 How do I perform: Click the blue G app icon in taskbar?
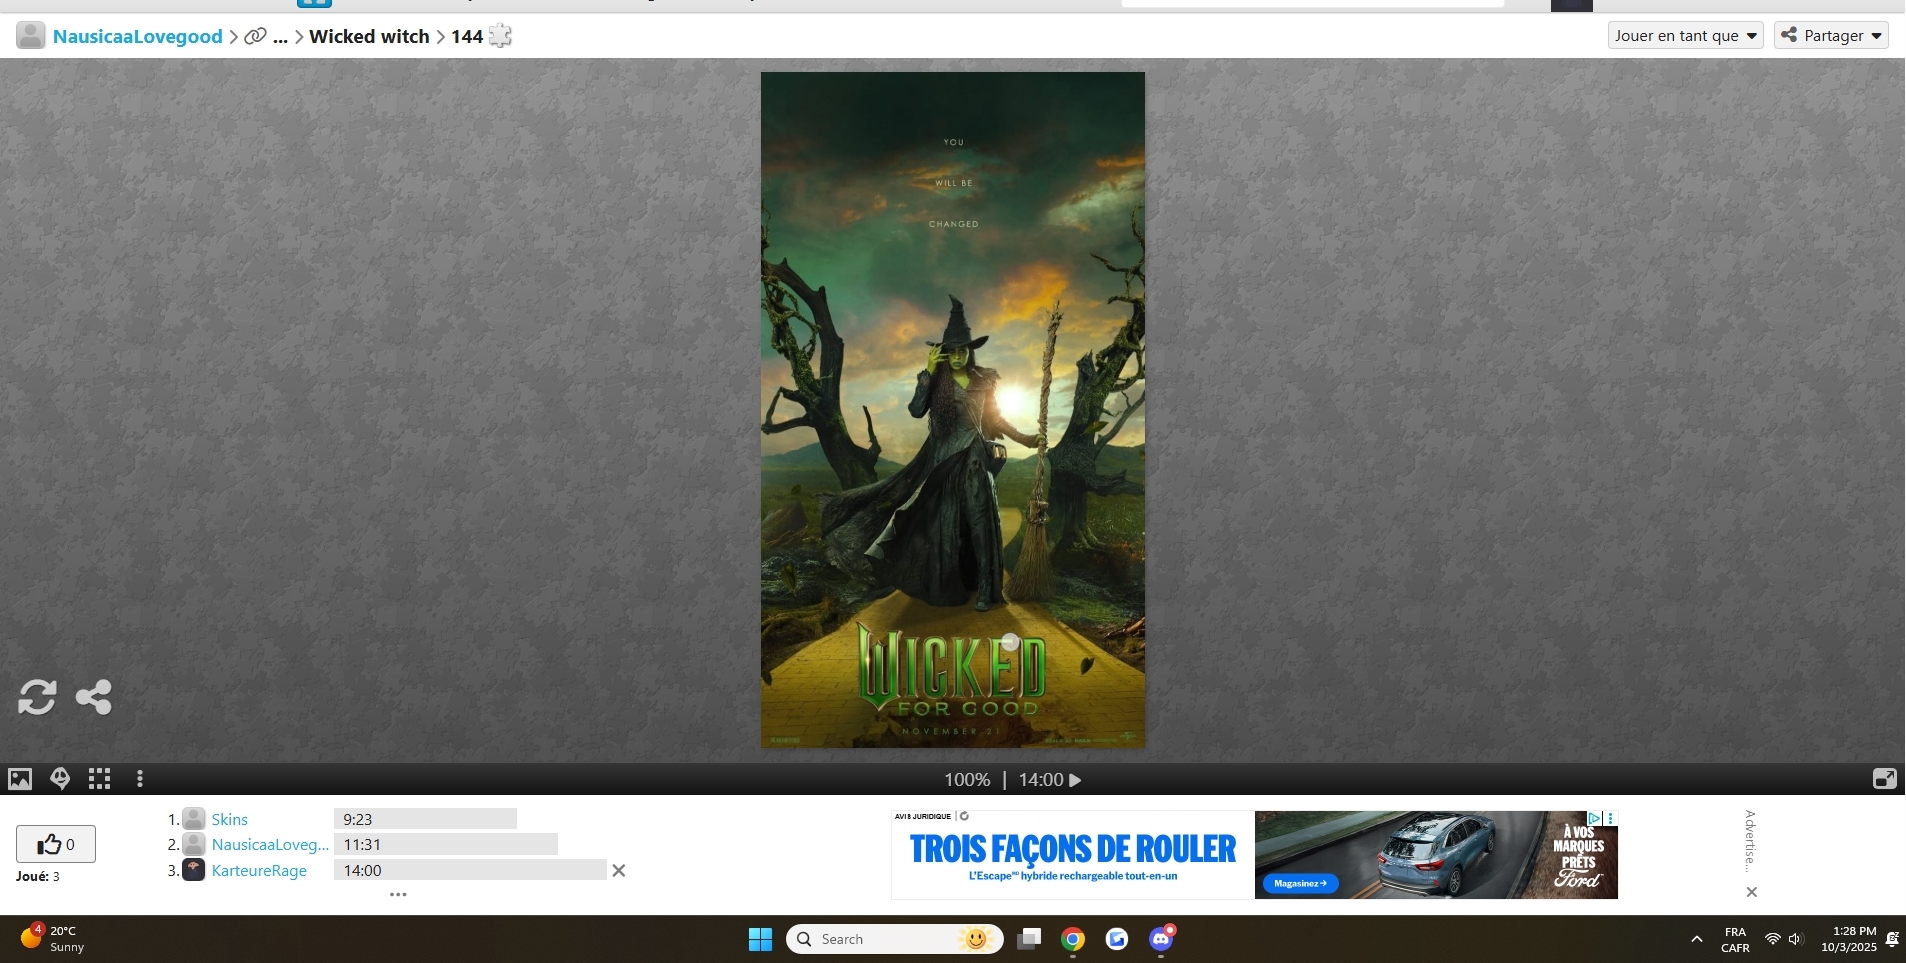(x=1117, y=939)
